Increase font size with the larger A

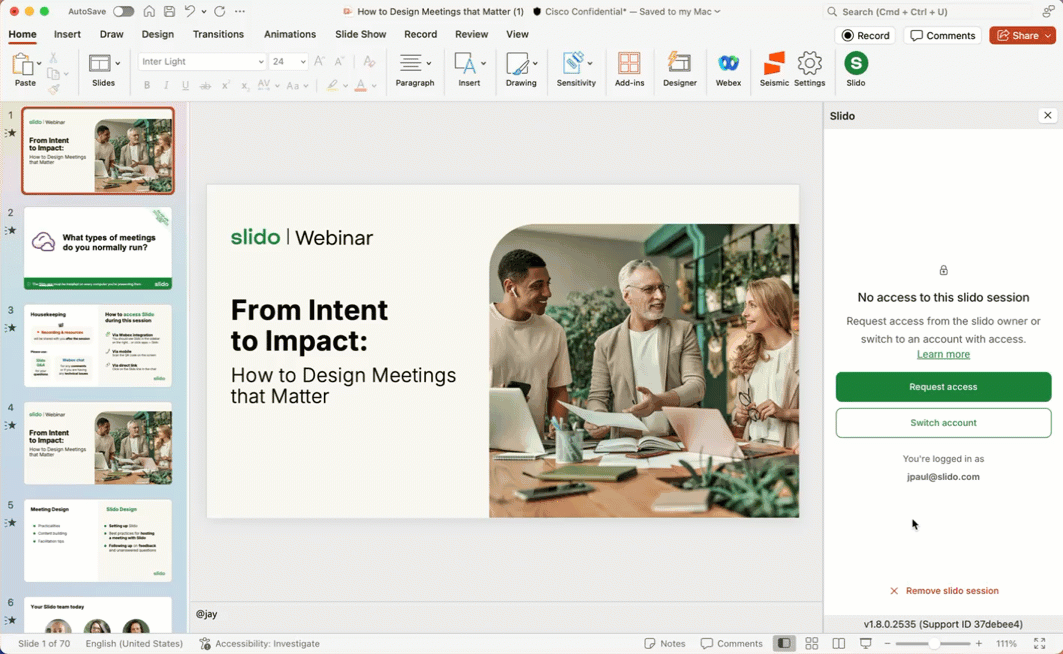[x=320, y=61]
